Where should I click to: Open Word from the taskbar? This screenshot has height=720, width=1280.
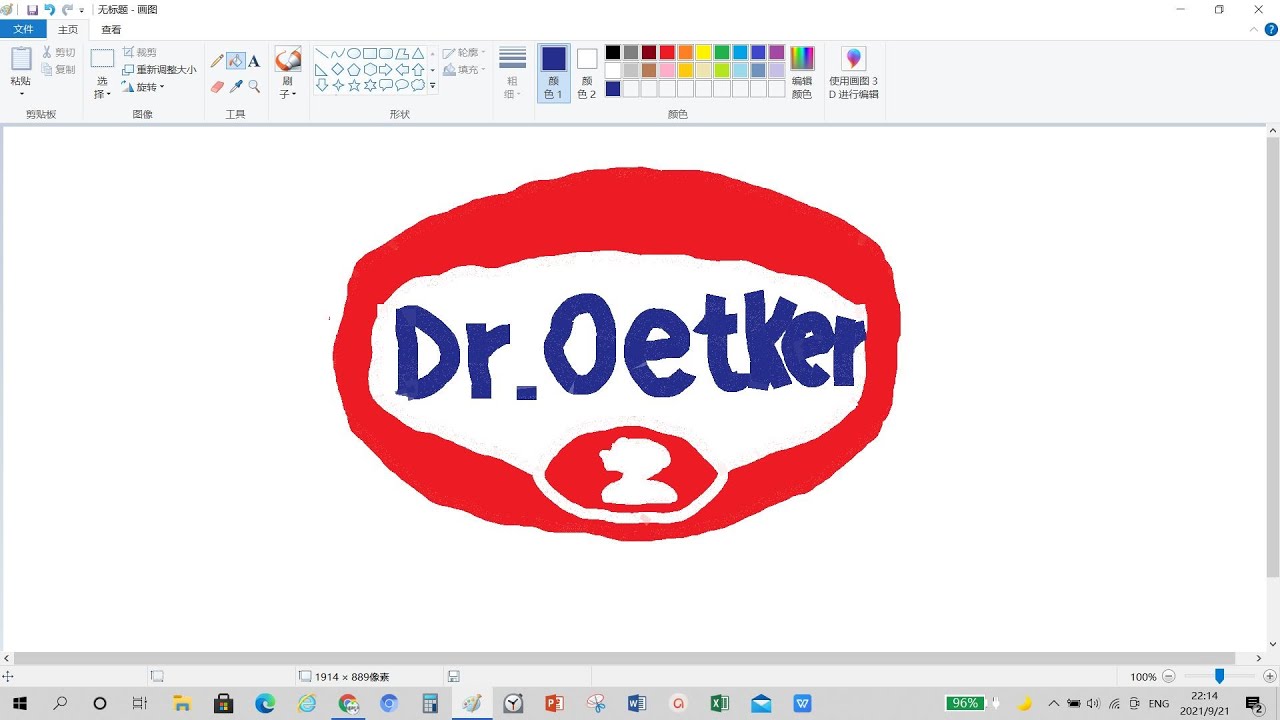tap(637, 704)
